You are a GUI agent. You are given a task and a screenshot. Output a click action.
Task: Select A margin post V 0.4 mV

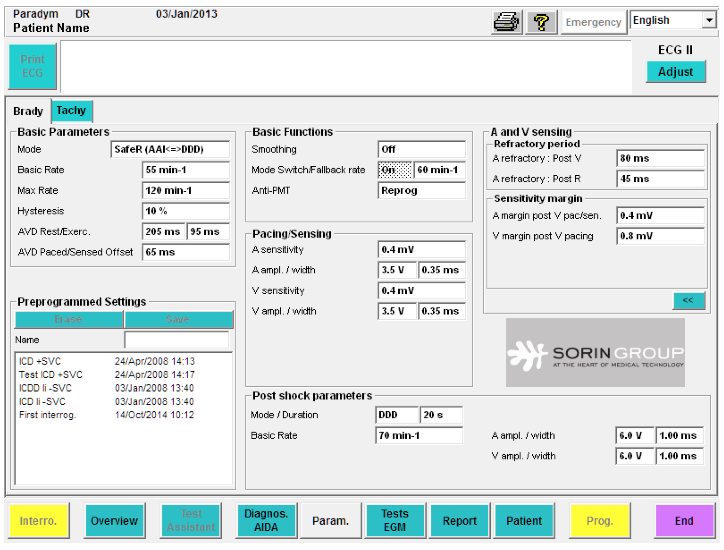(660, 216)
